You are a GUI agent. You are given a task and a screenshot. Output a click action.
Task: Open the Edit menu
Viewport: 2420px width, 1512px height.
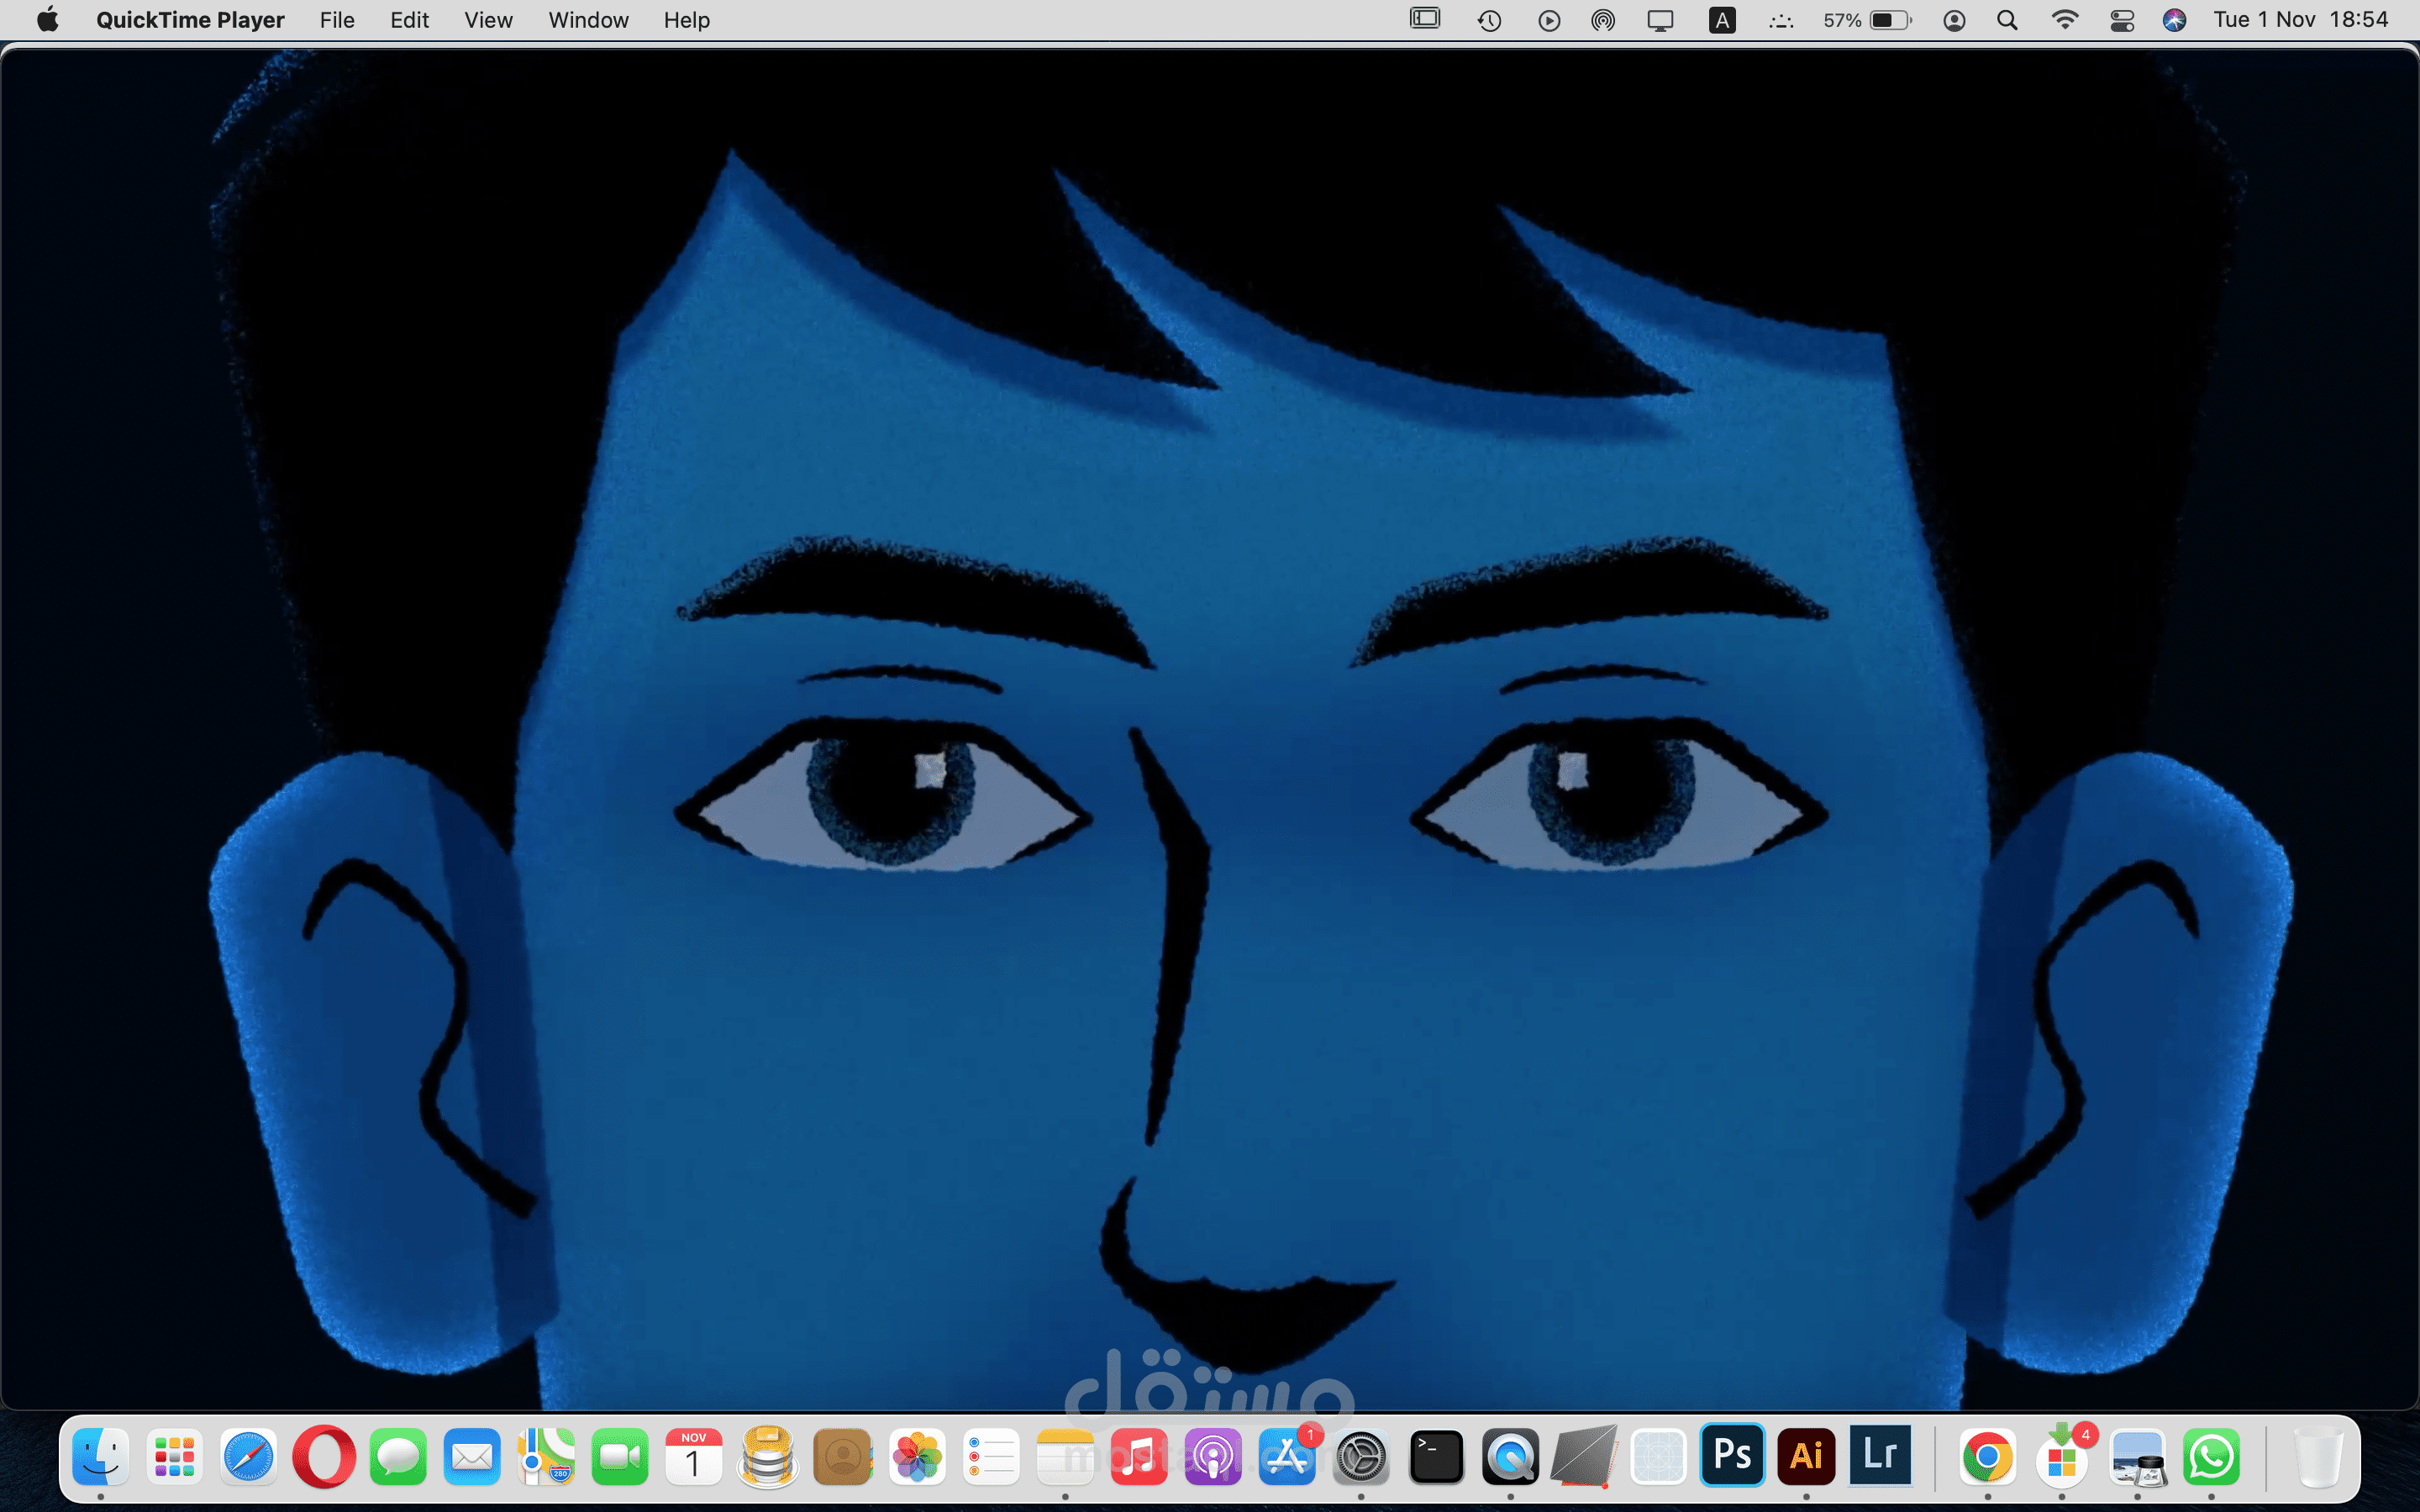pos(409,20)
